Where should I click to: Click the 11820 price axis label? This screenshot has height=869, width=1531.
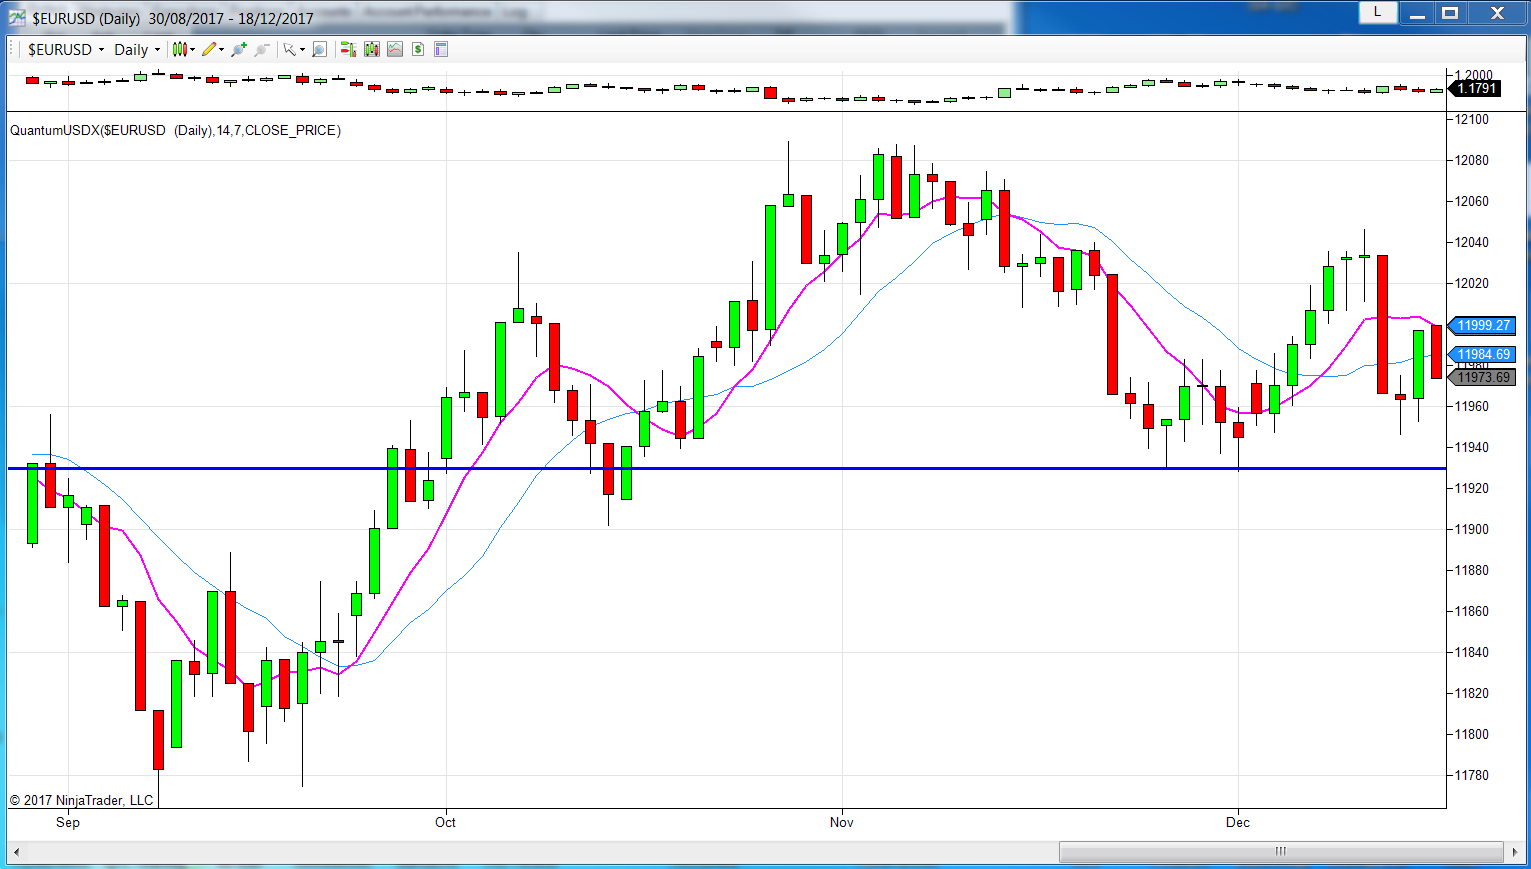[x=1472, y=693]
